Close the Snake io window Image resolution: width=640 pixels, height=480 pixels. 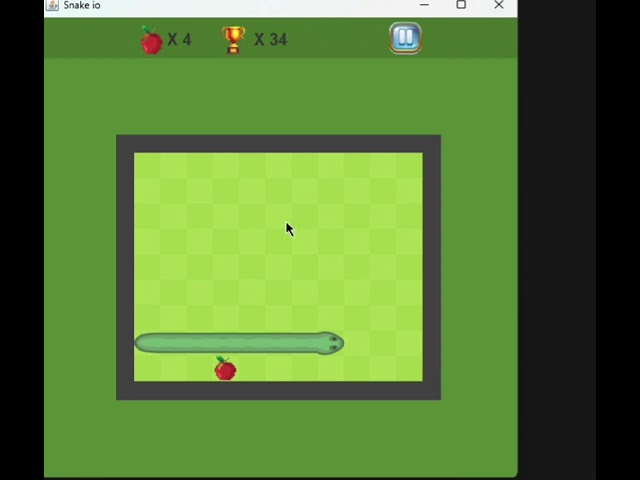[499, 4]
